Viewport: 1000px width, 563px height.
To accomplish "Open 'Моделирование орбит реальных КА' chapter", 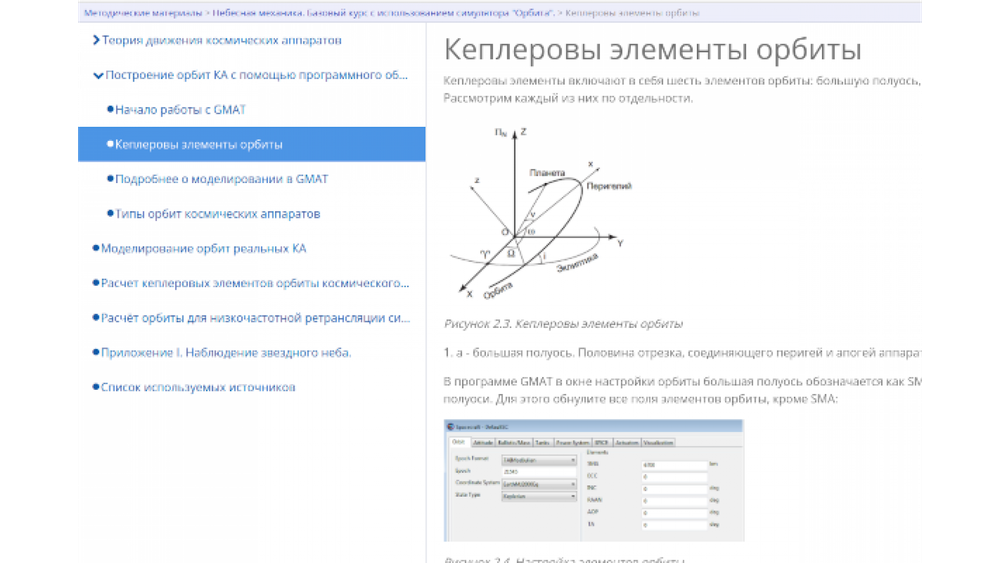I will (203, 248).
